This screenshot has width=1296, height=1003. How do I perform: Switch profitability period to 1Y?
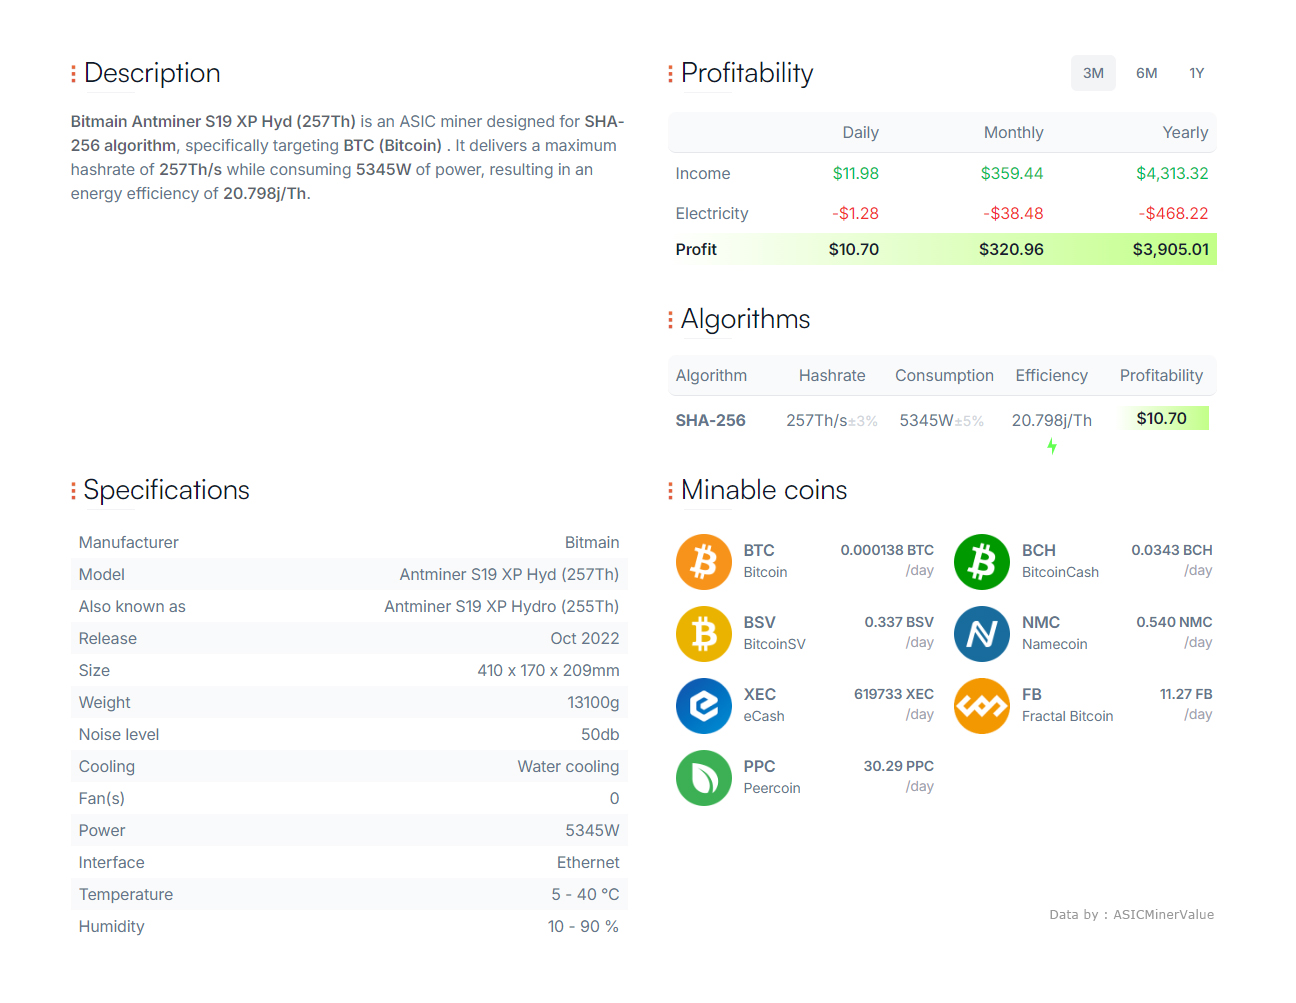pos(1197,73)
